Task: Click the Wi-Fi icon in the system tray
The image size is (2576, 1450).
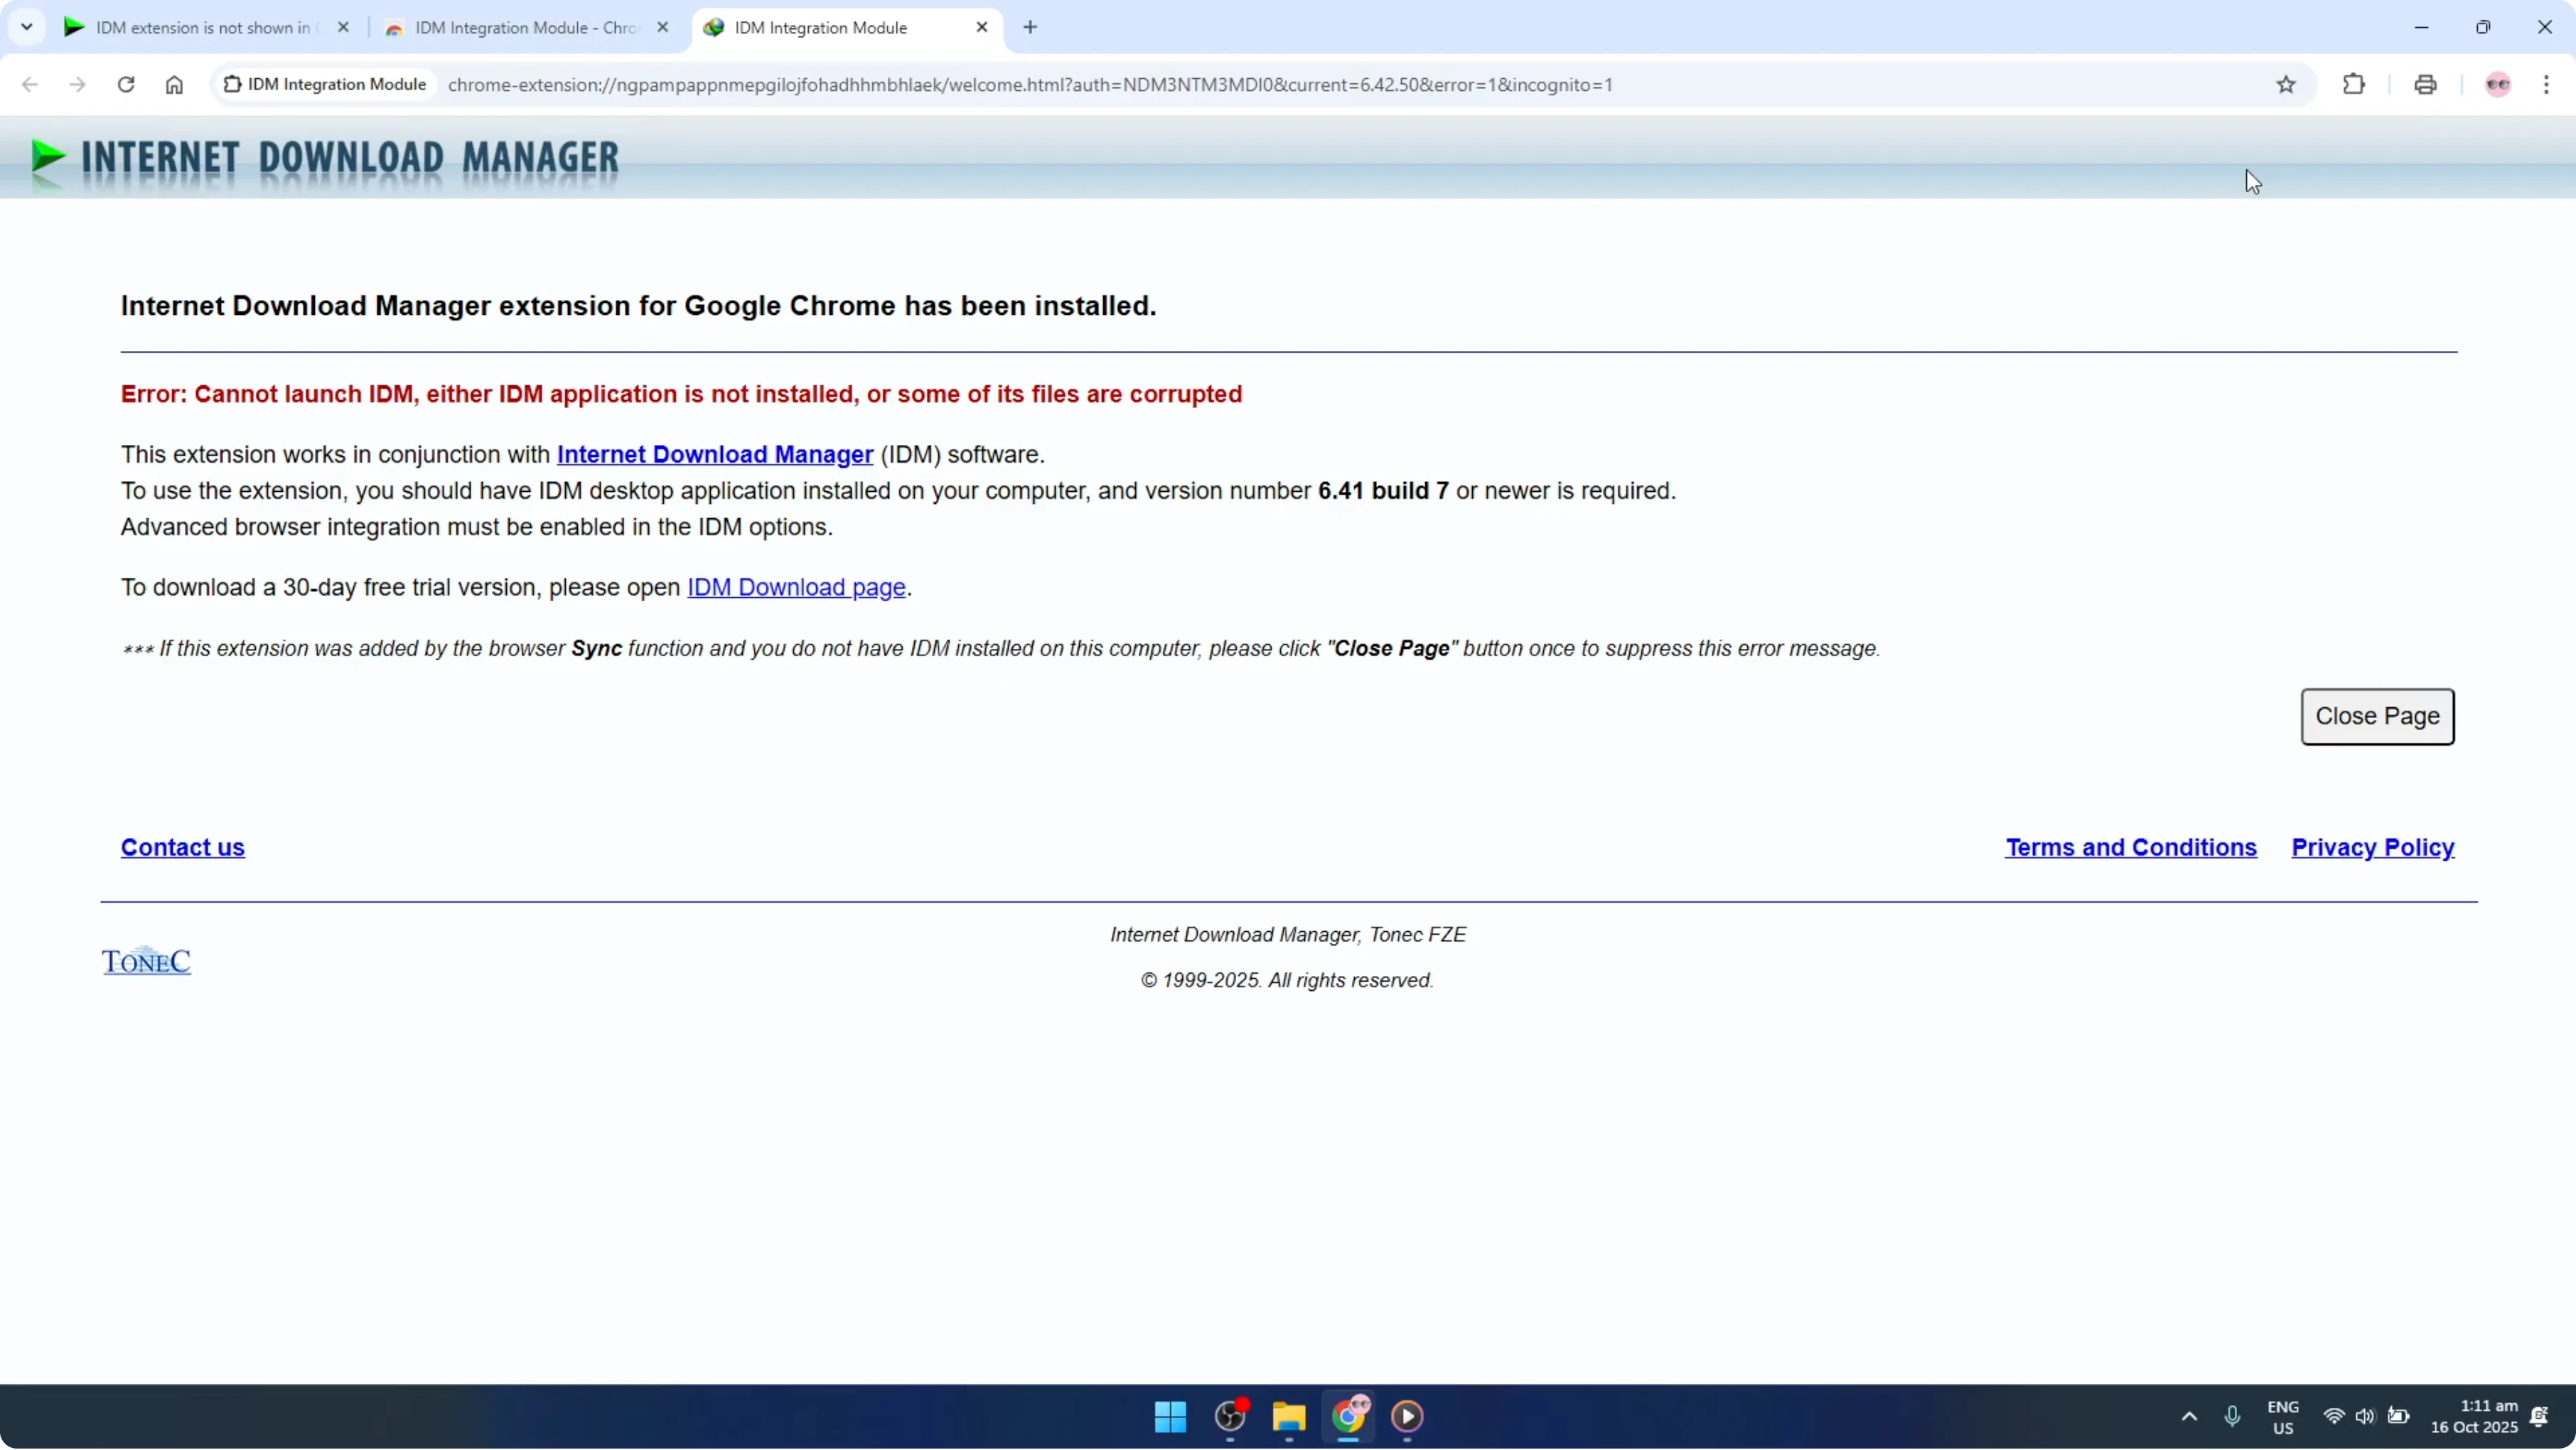Action: (2334, 1417)
